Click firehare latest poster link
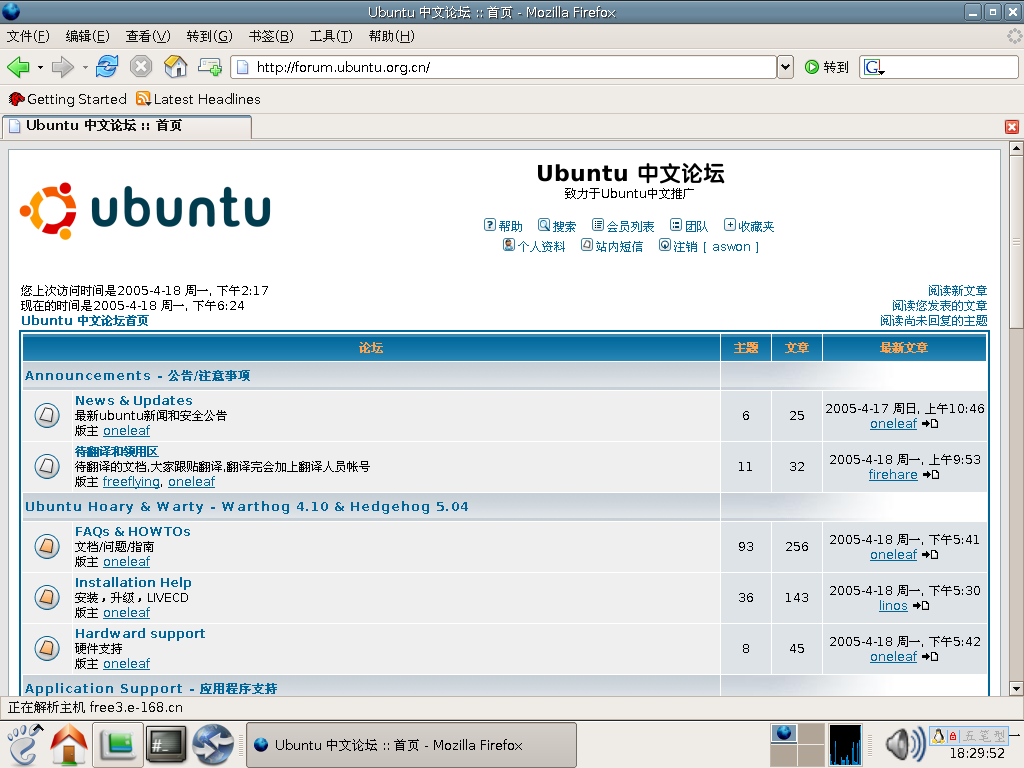 click(x=893, y=475)
